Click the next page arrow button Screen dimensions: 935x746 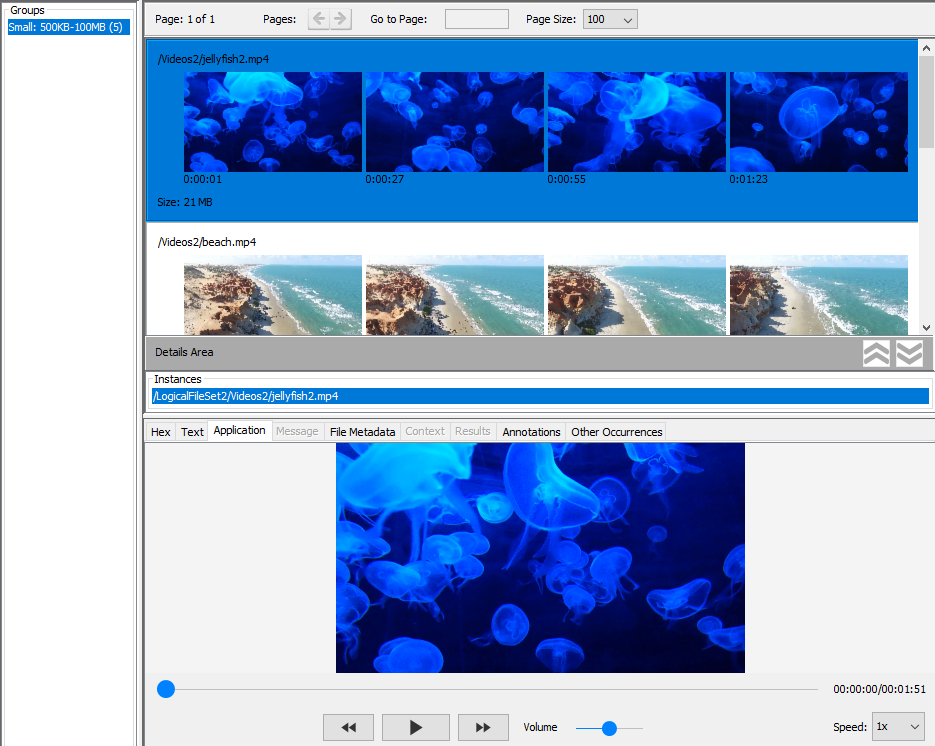(x=341, y=19)
